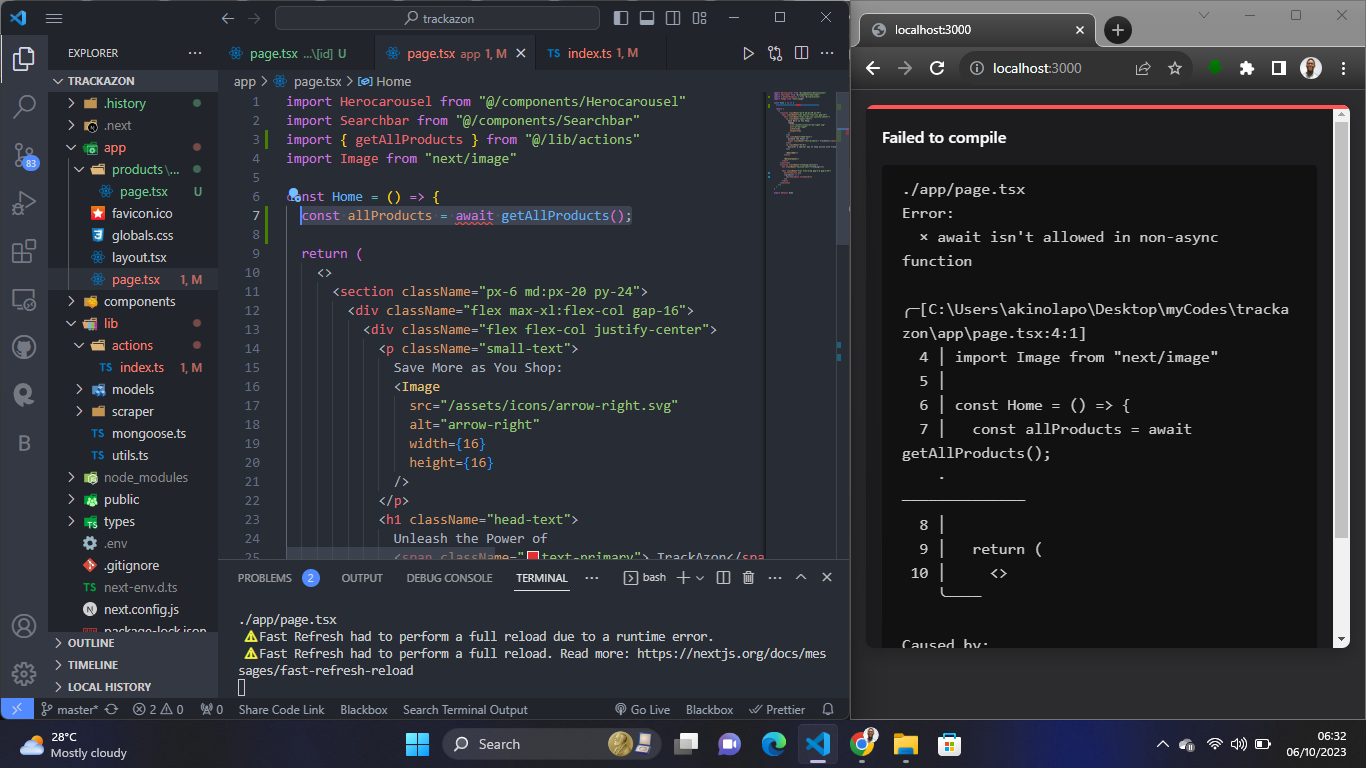Toggle the bottom panel from the title bar
This screenshot has height=768, width=1366.
pyautogui.click(x=648, y=17)
